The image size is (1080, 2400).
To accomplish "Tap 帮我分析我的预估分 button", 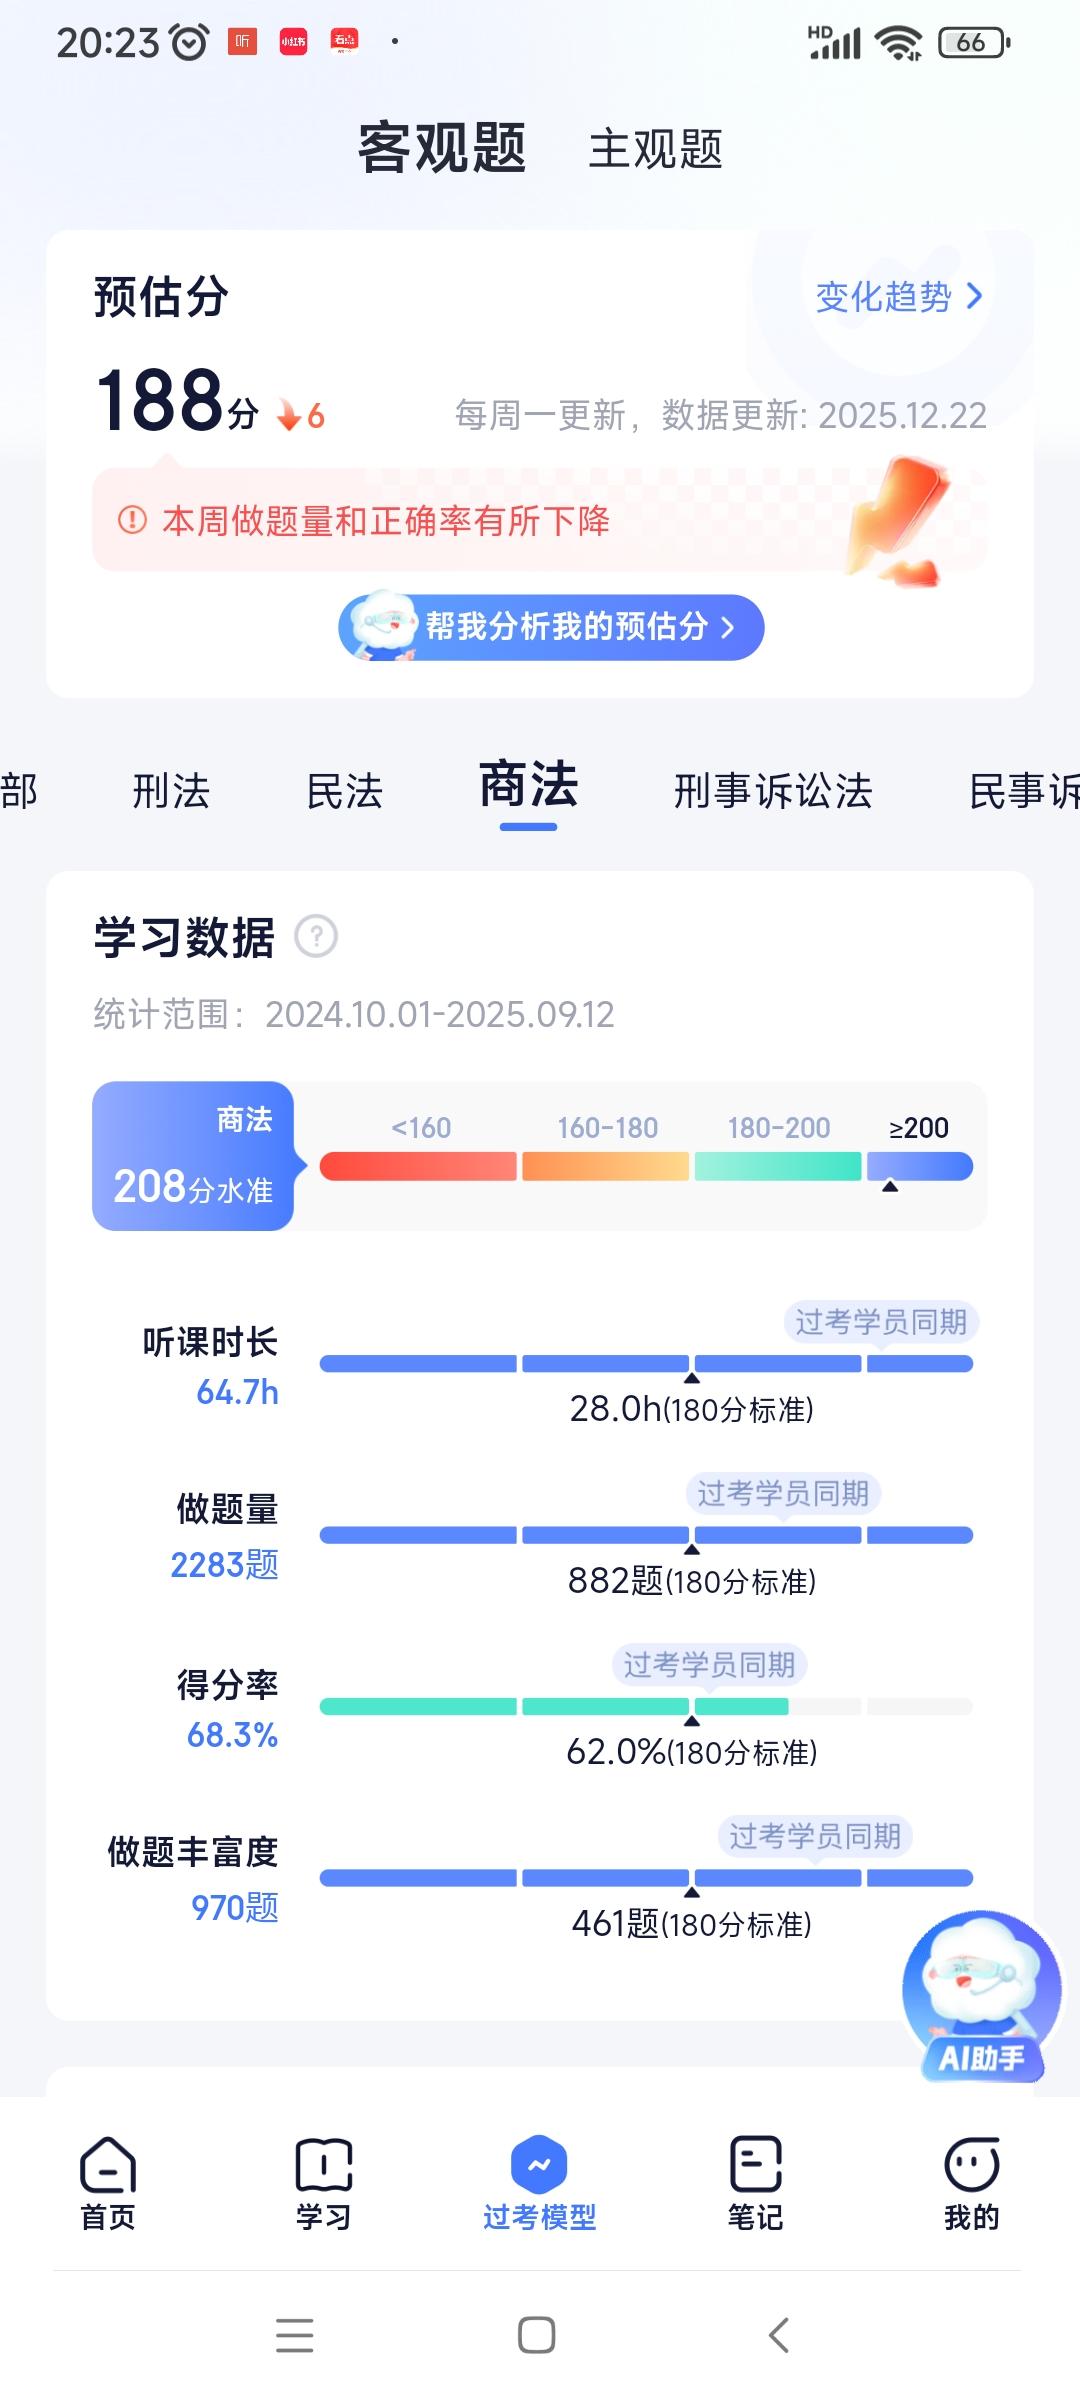I will [x=551, y=627].
